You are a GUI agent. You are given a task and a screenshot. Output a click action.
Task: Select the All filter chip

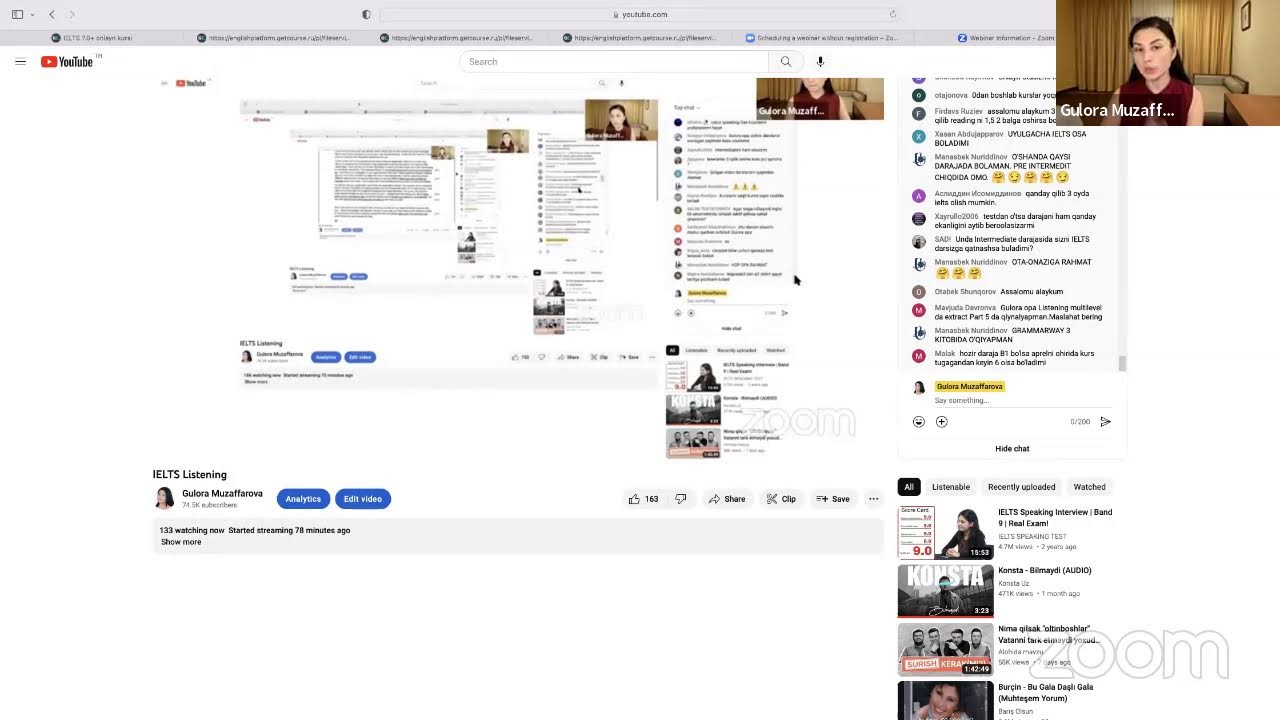tap(909, 487)
